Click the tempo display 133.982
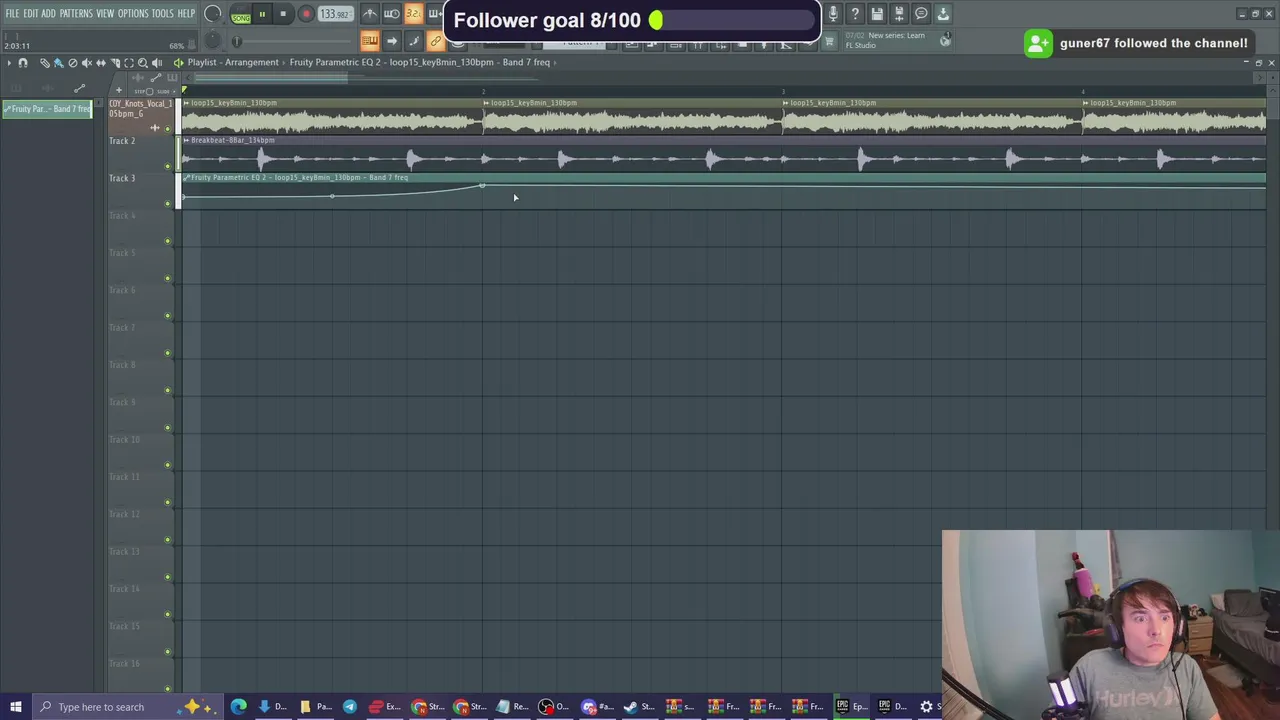 (335, 14)
